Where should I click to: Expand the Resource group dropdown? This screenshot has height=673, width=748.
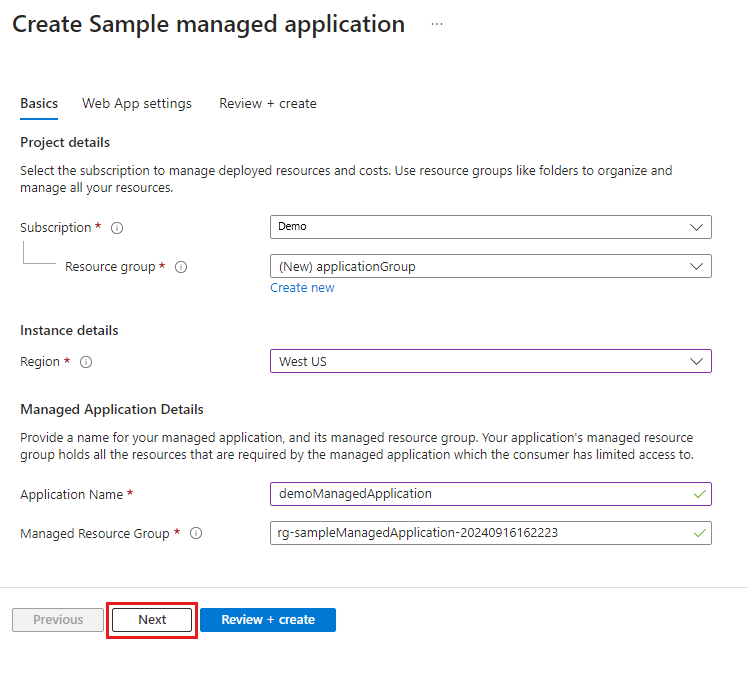[x=490, y=266]
